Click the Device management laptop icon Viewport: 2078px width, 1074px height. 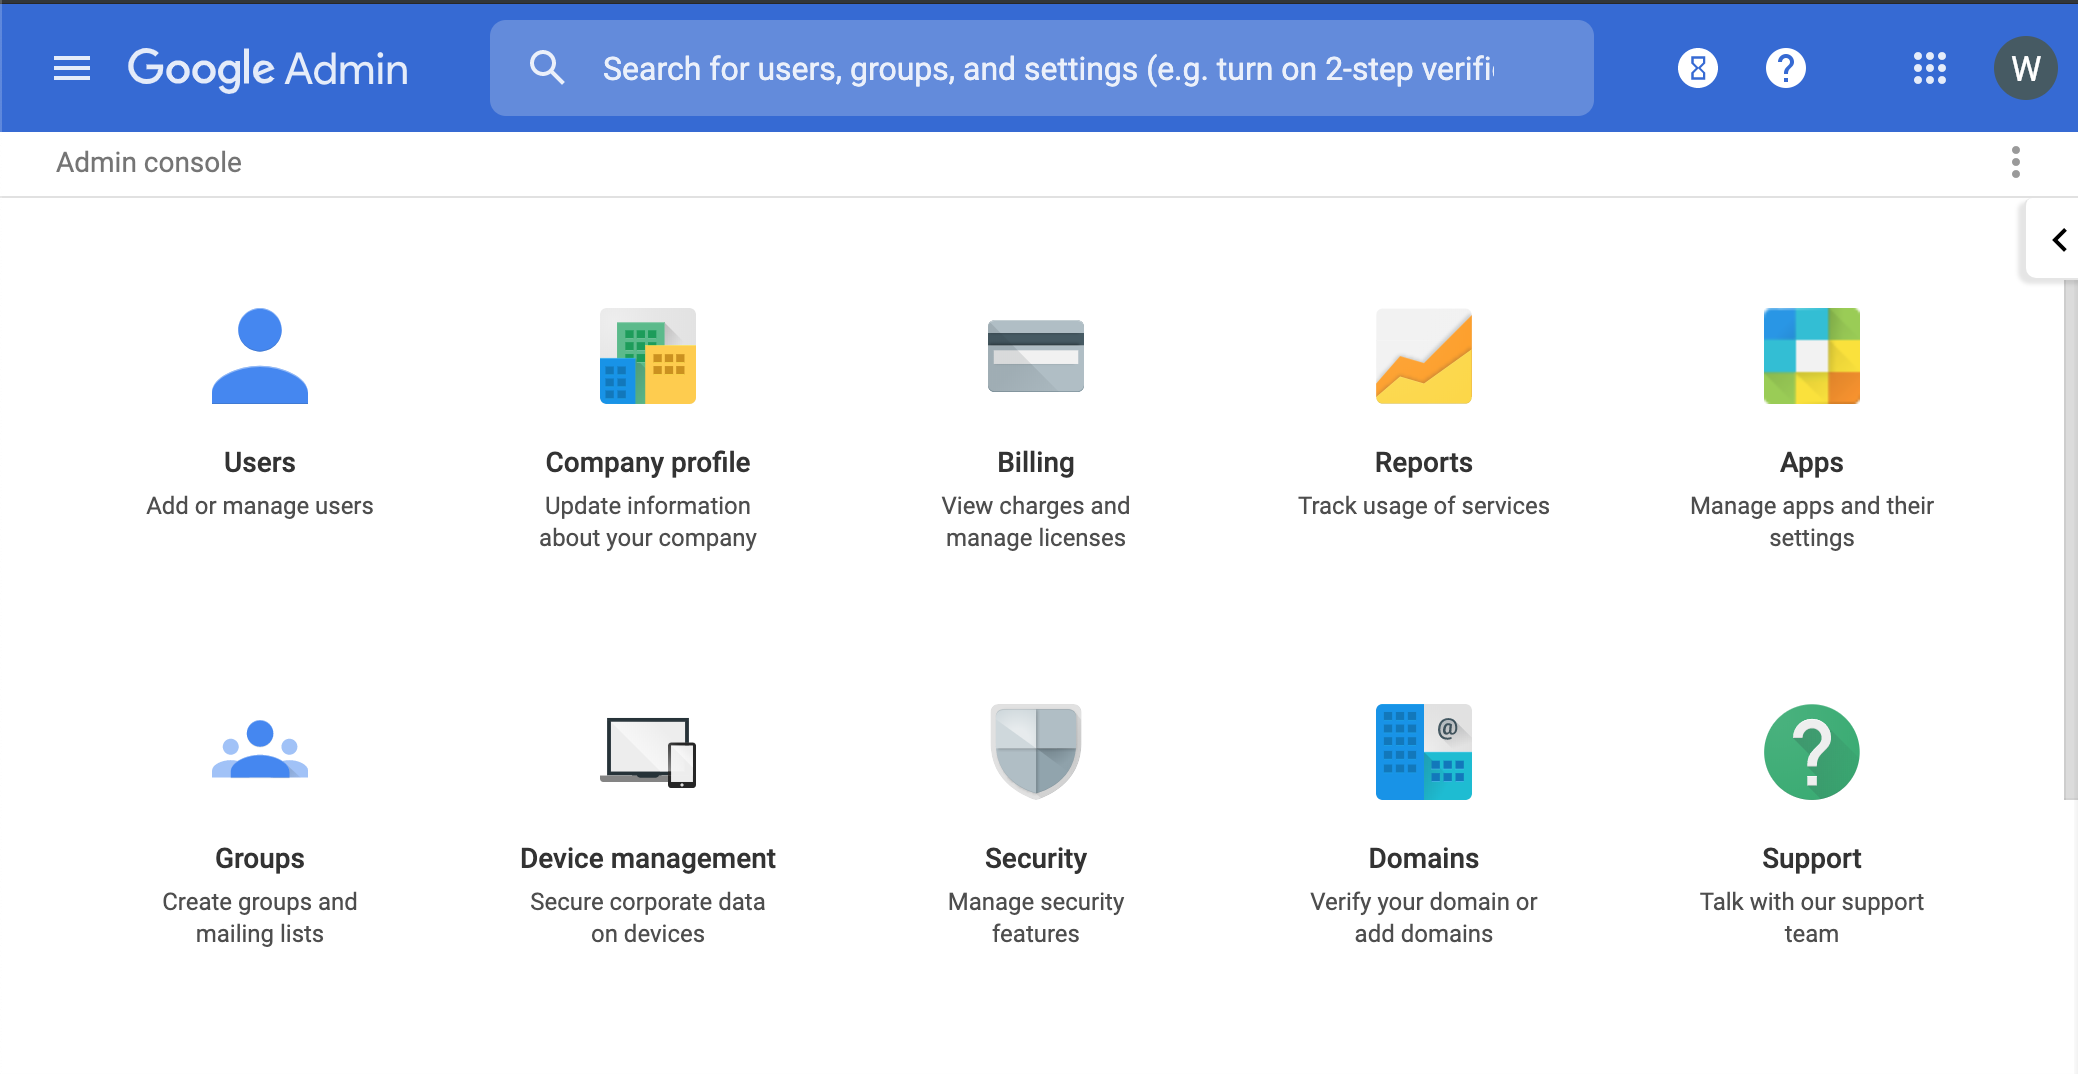pos(648,752)
